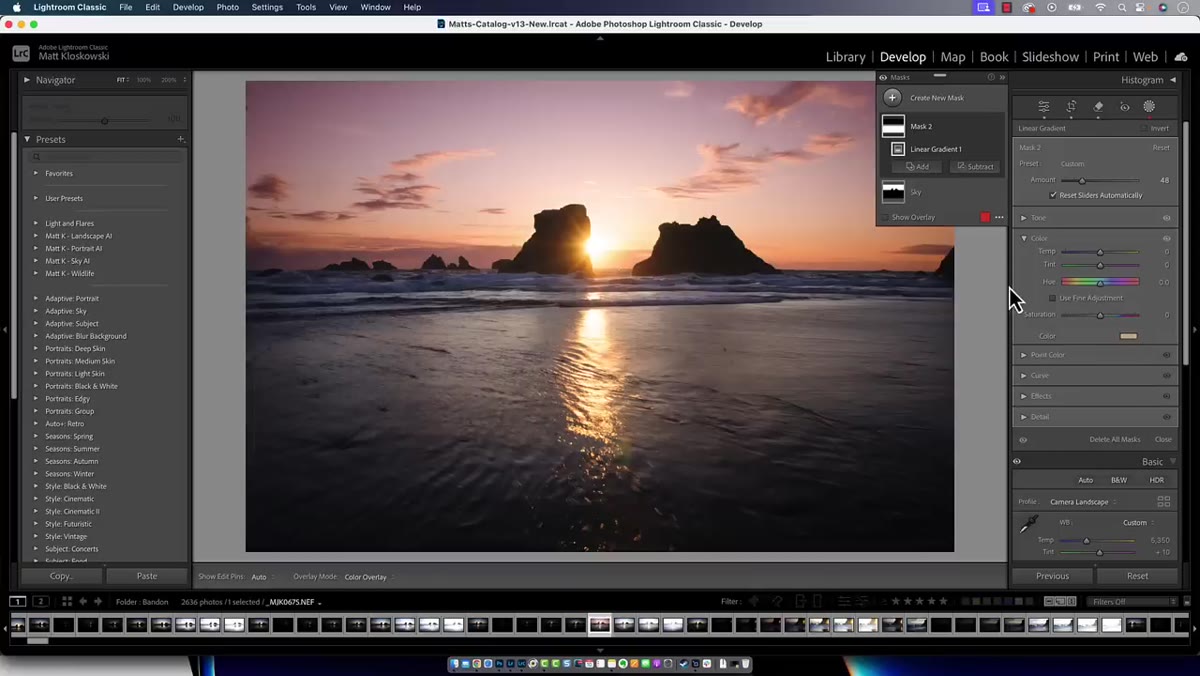The image size is (1200, 676).
Task: Toggle Detail section eye icon
Action: coord(1166,417)
